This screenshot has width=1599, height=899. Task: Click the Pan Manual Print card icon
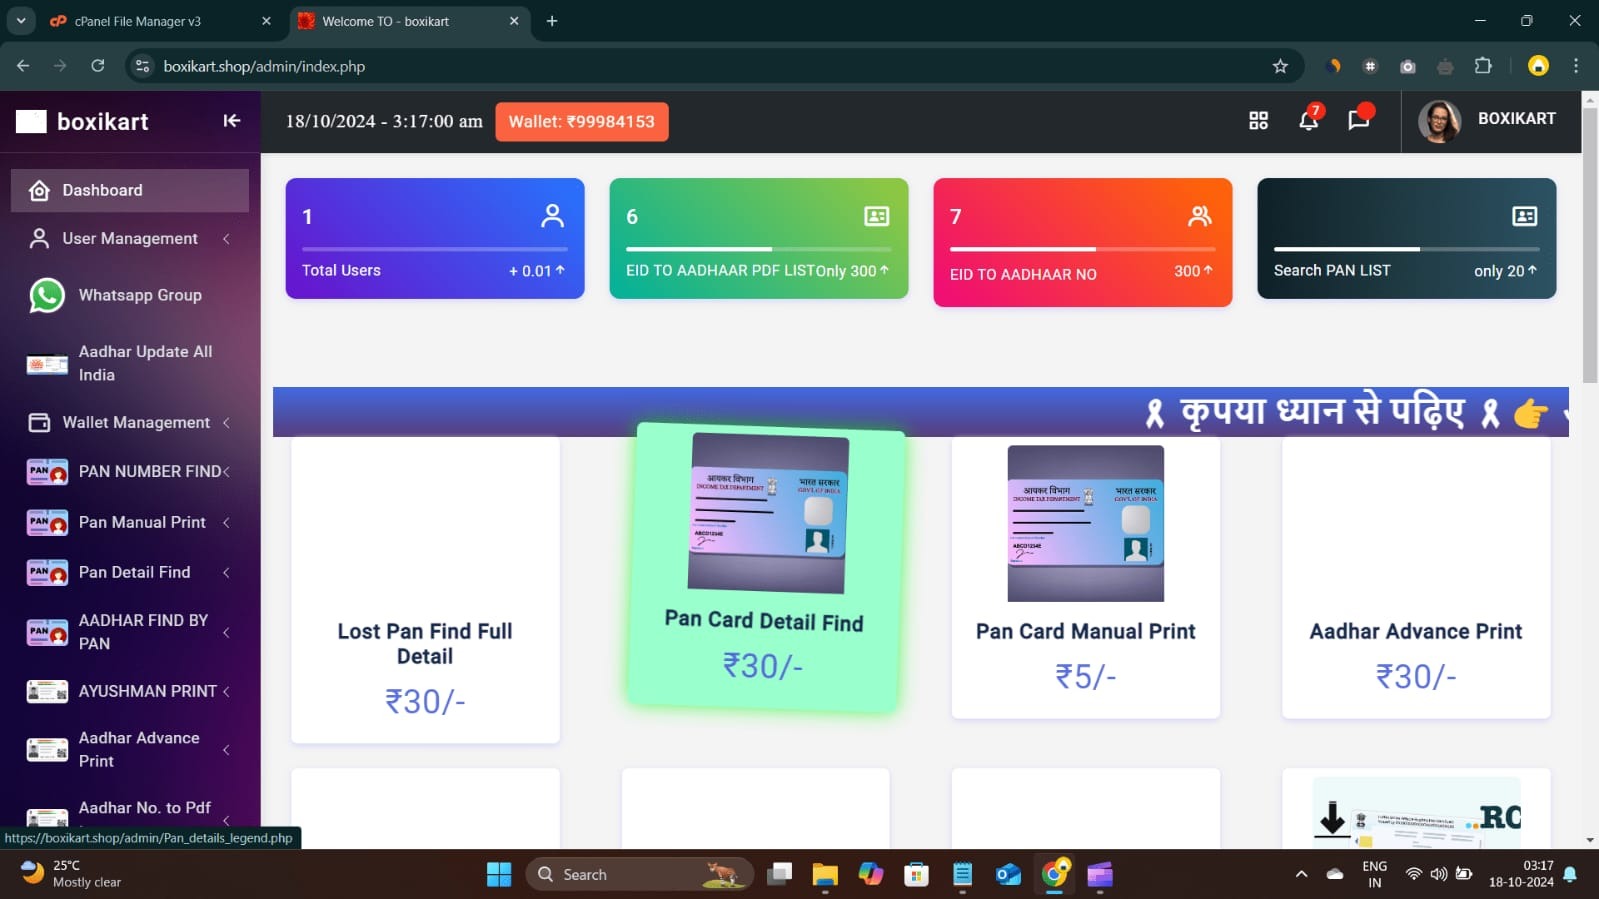tap(47, 522)
